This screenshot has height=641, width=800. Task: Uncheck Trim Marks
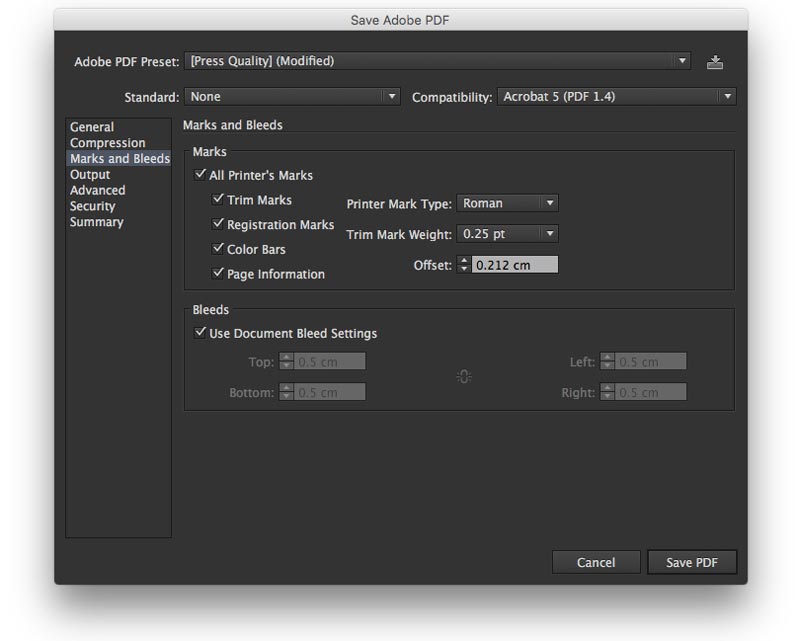[x=218, y=199]
